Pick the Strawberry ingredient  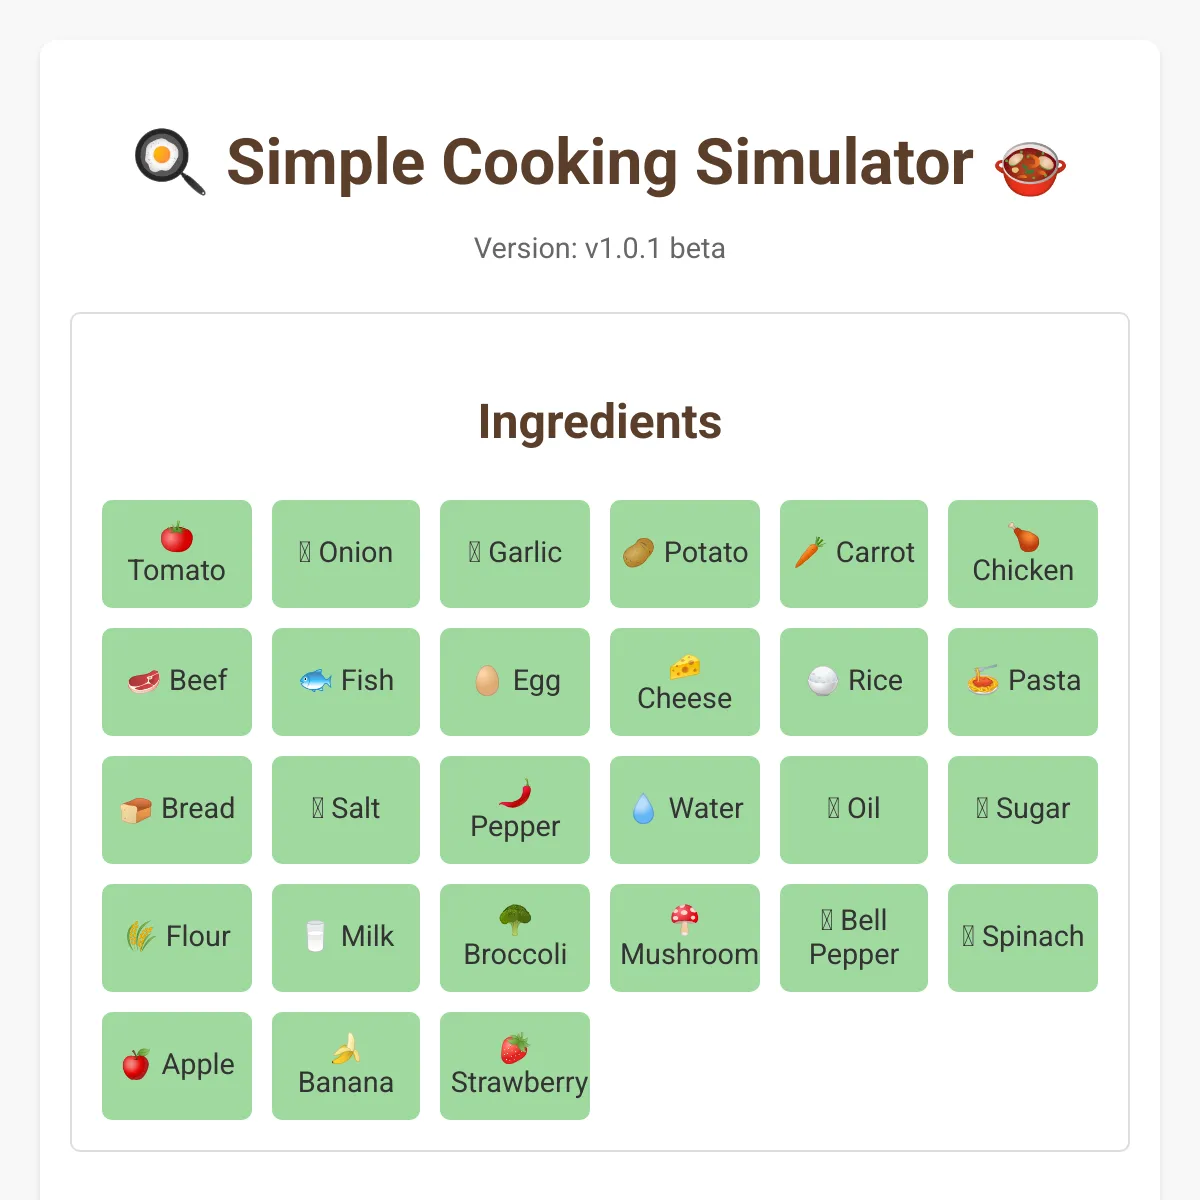pos(515,1066)
